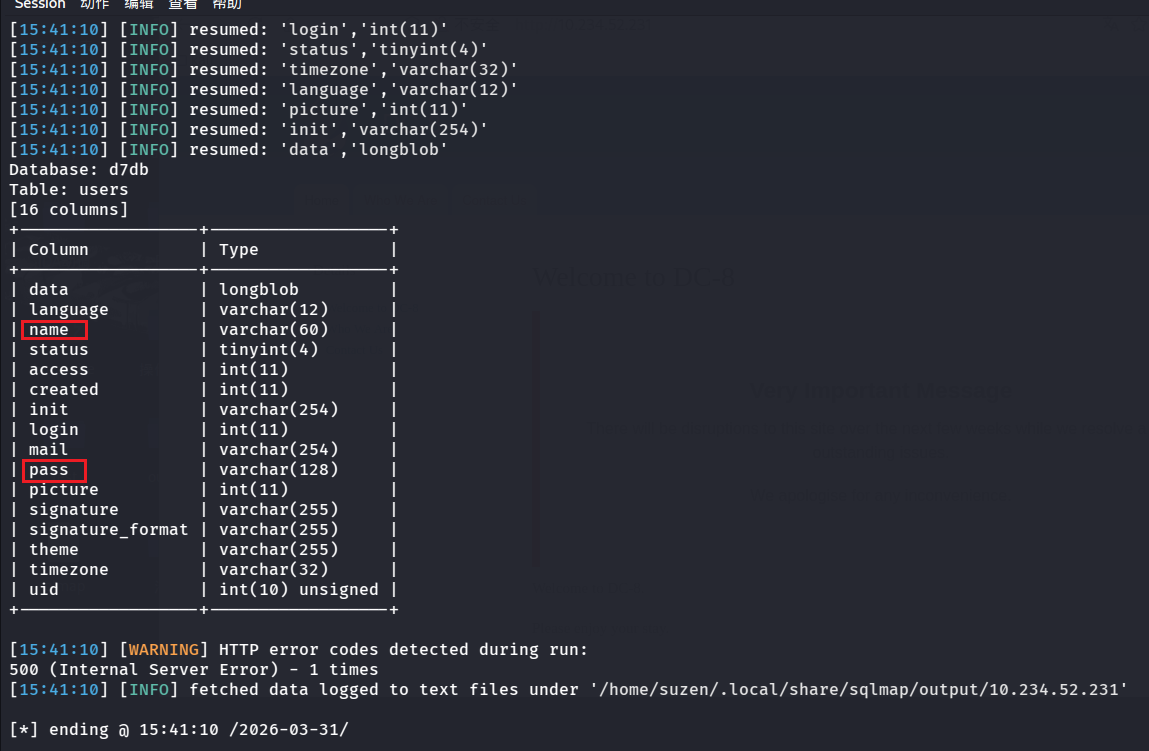Viewport: 1149px width, 751px height.
Task: Click the 'signature_format' column name
Action: tap(108, 529)
